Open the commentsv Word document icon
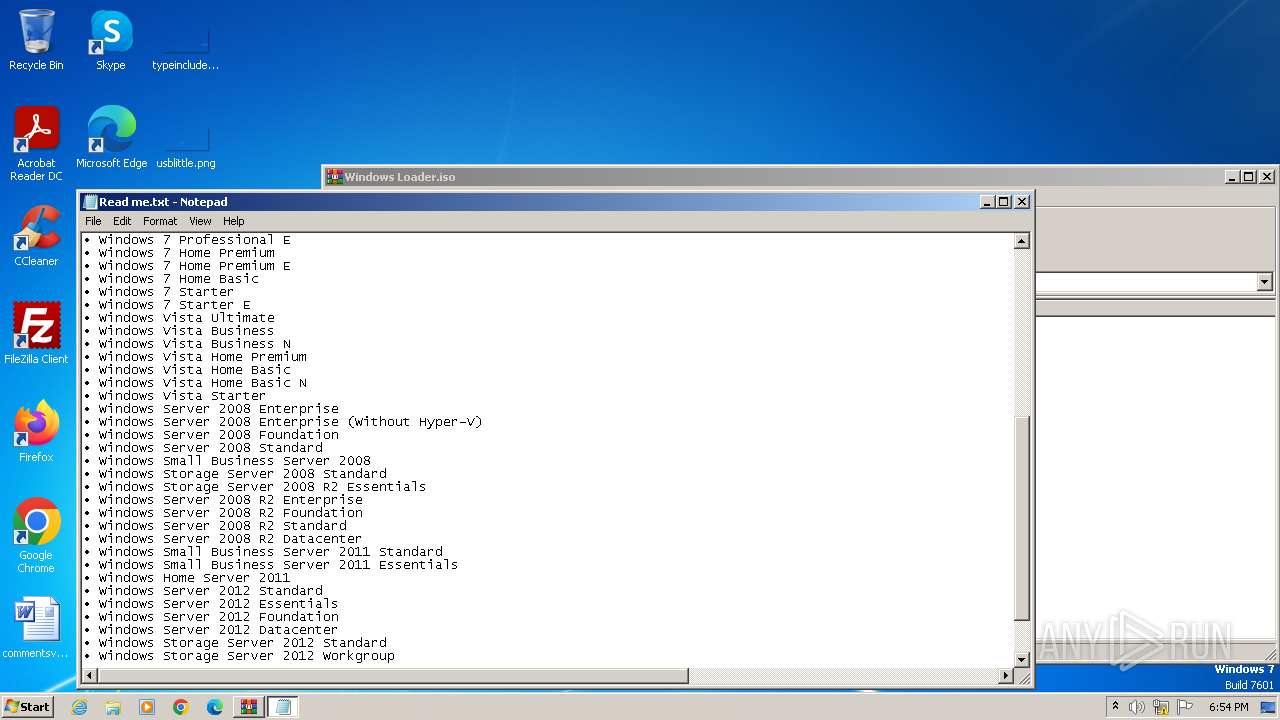Screen dimensions: 1280x720 [x=36, y=628]
